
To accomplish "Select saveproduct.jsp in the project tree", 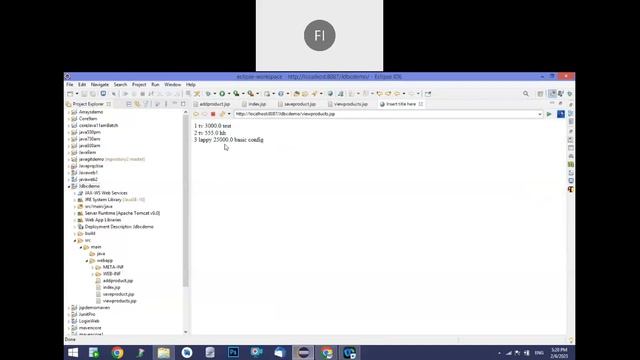I will click(x=118, y=294).
